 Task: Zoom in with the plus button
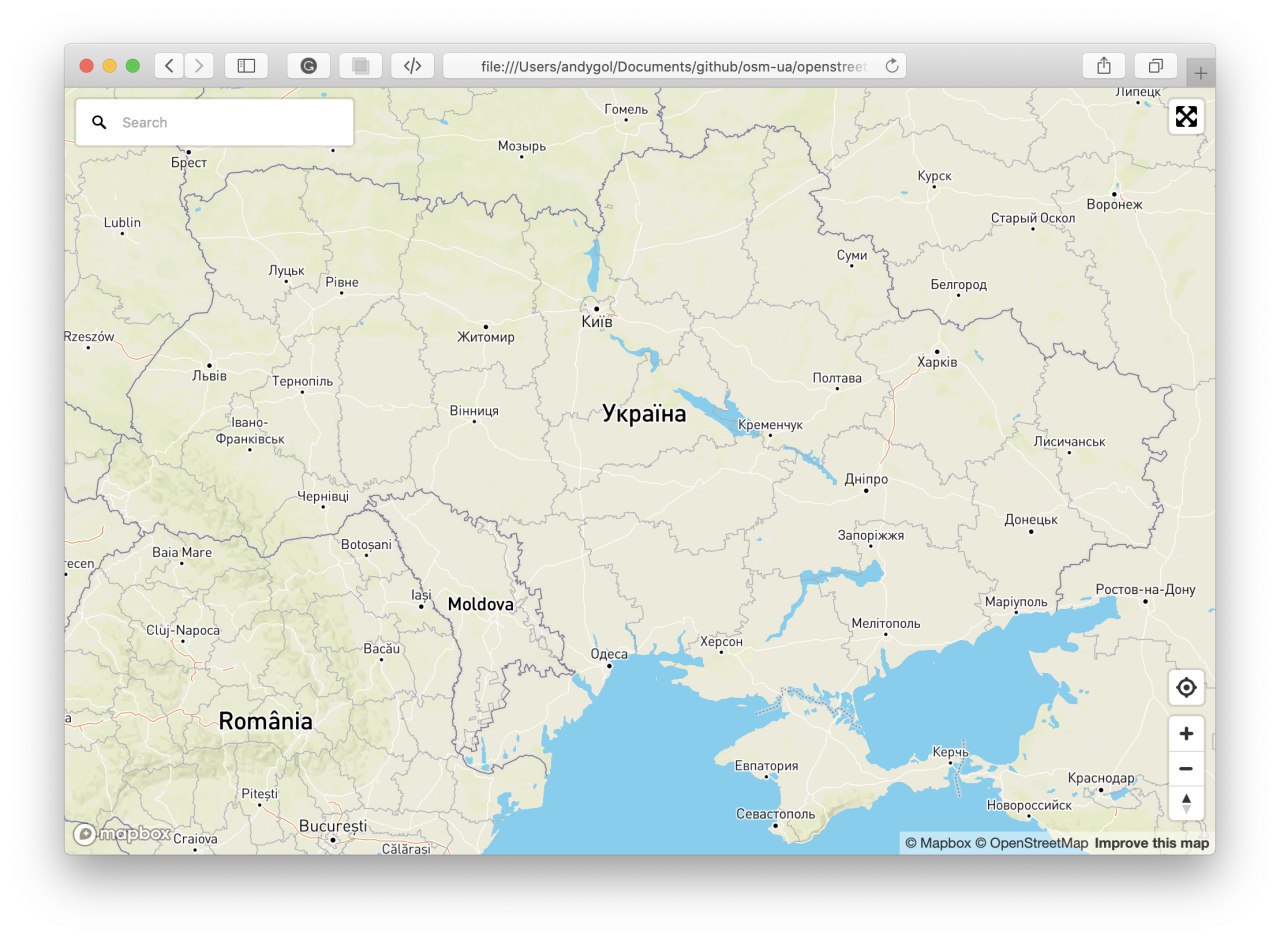pyautogui.click(x=1186, y=734)
